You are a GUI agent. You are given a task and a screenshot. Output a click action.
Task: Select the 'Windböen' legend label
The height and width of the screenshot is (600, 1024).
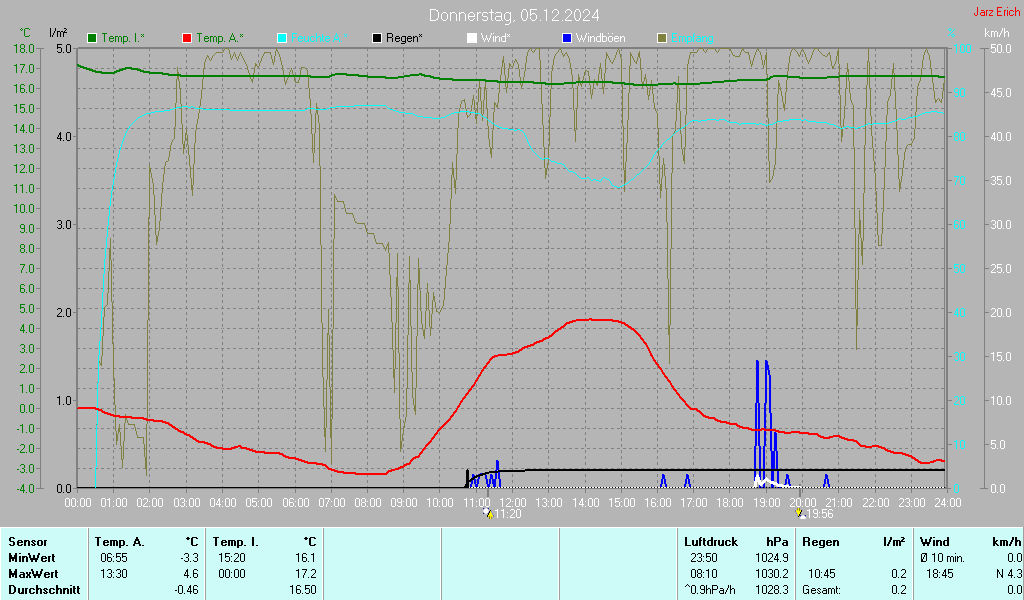tap(600, 39)
